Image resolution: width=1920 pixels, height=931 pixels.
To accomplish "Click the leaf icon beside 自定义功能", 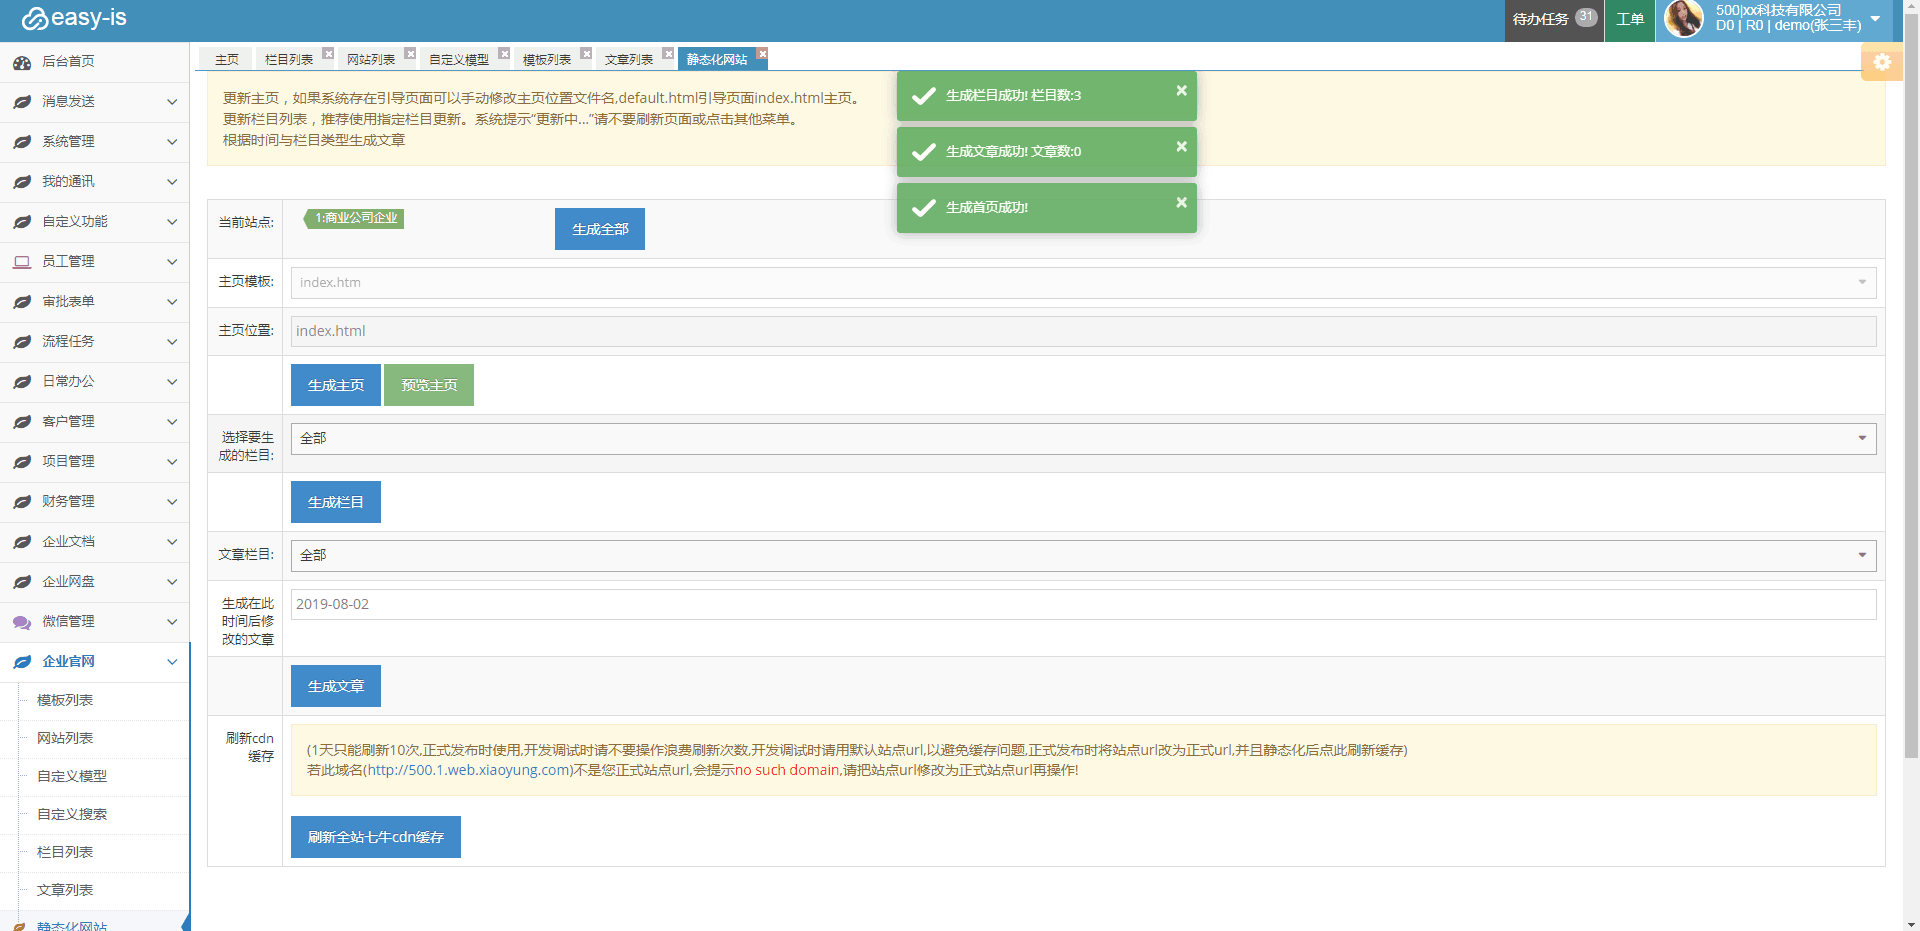I will tap(22, 222).
